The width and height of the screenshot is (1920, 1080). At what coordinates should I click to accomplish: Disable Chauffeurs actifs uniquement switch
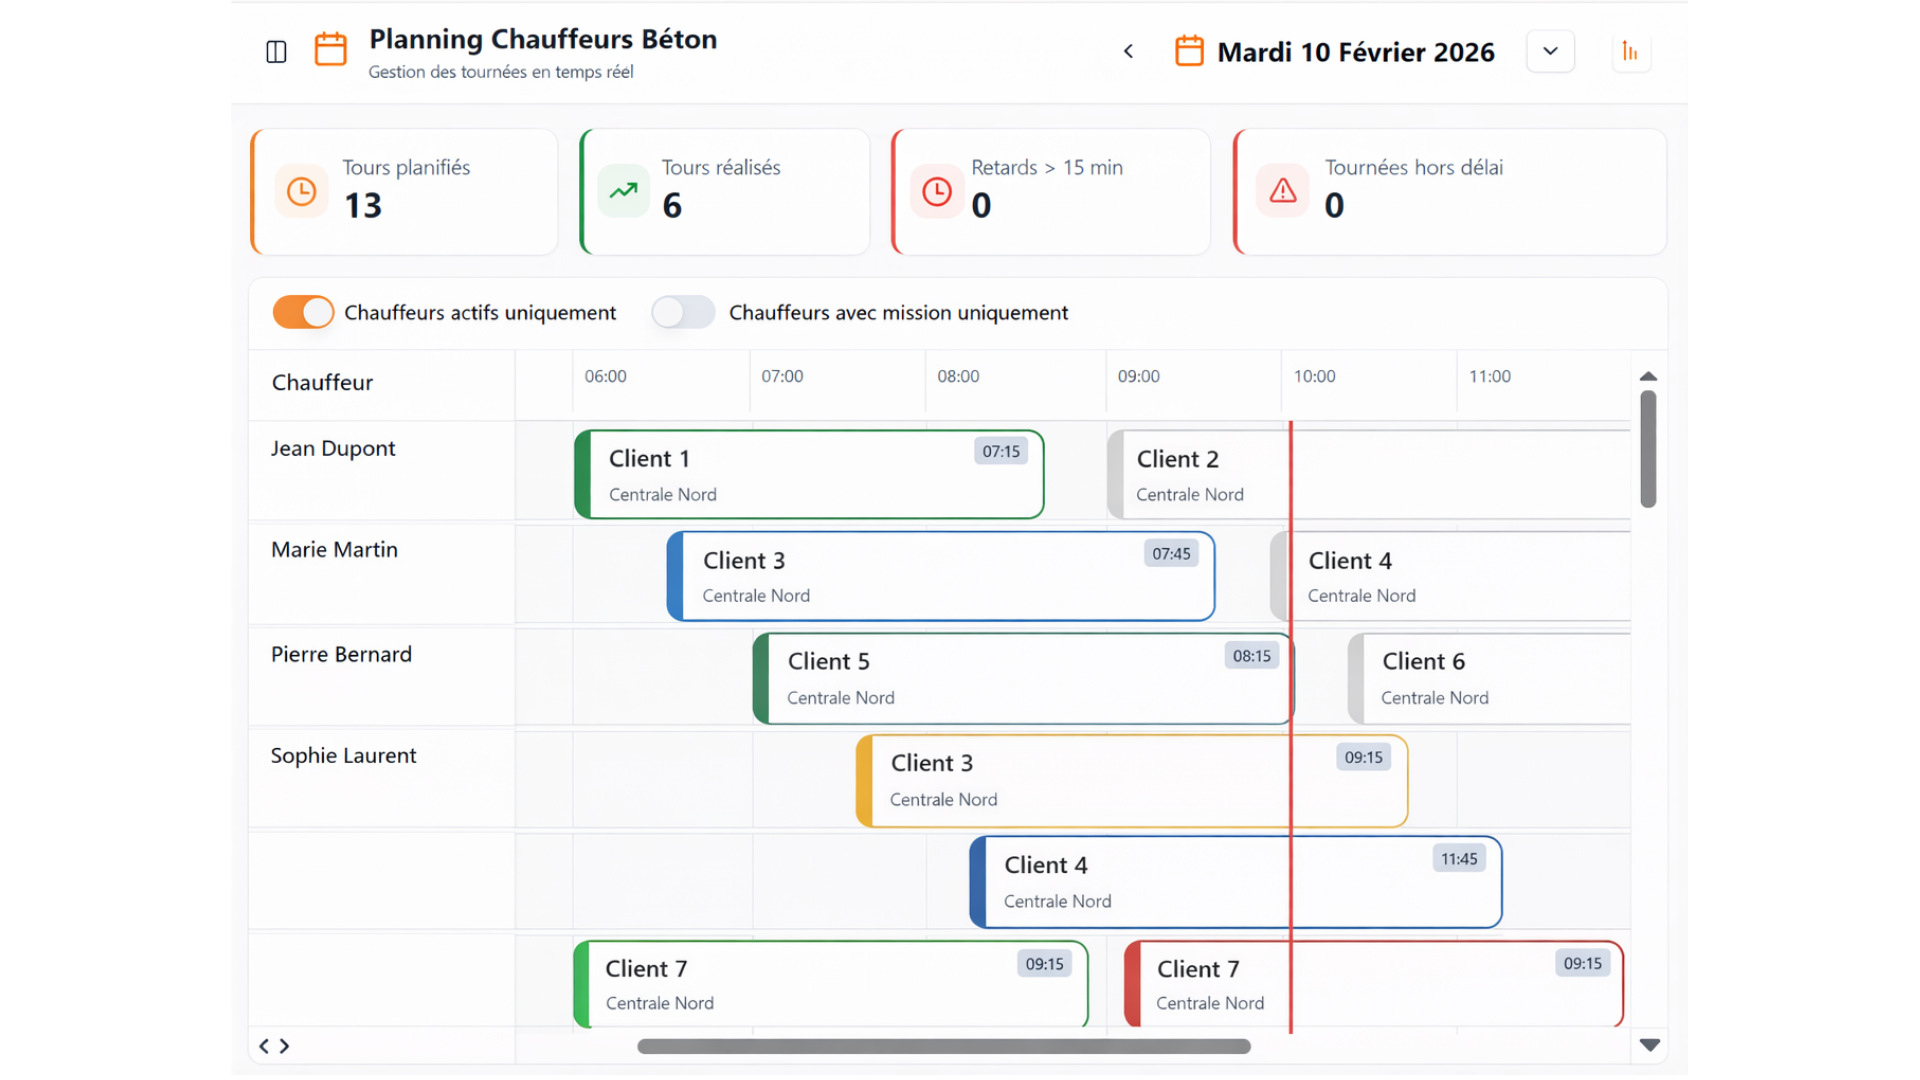coord(303,312)
